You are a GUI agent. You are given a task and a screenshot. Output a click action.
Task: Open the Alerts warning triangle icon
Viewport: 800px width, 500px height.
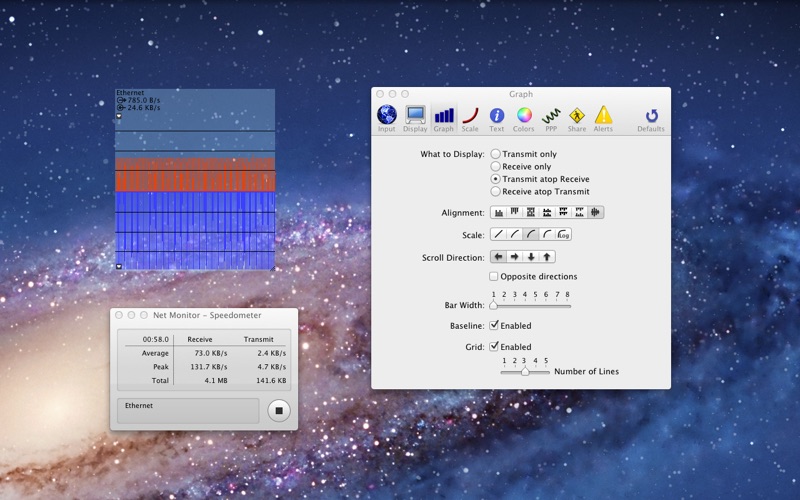tap(603, 115)
